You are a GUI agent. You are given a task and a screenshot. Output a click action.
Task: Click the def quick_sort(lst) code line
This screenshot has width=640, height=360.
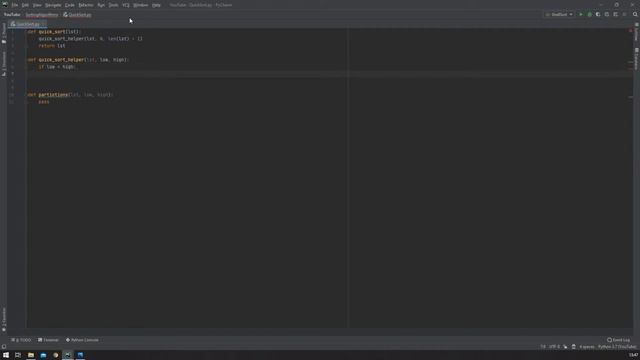pyautogui.click(x=54, y=32)
